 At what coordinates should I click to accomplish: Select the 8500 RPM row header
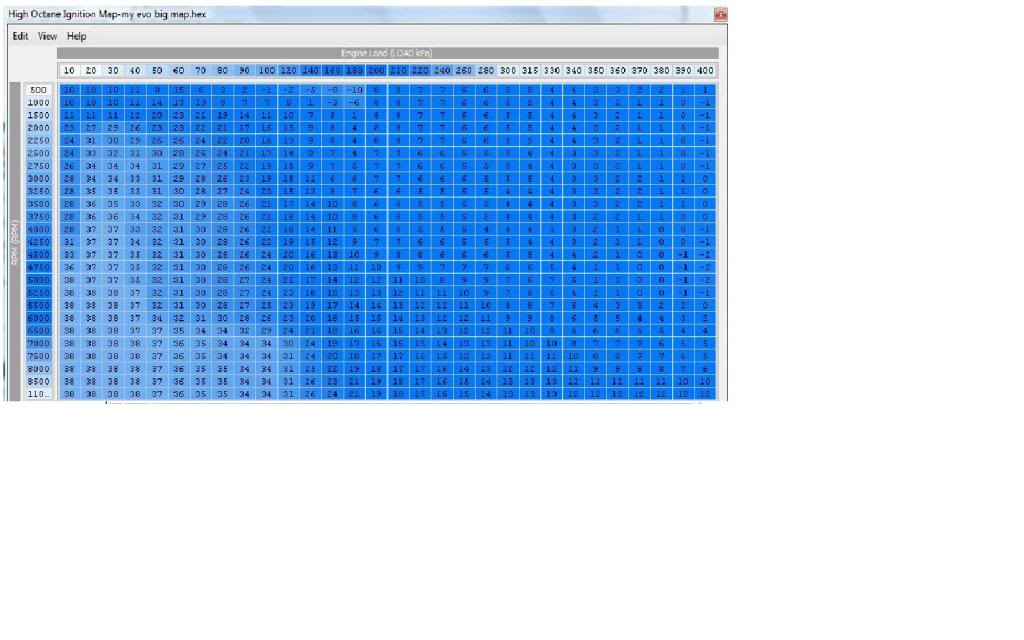click(x=39, y=381)
